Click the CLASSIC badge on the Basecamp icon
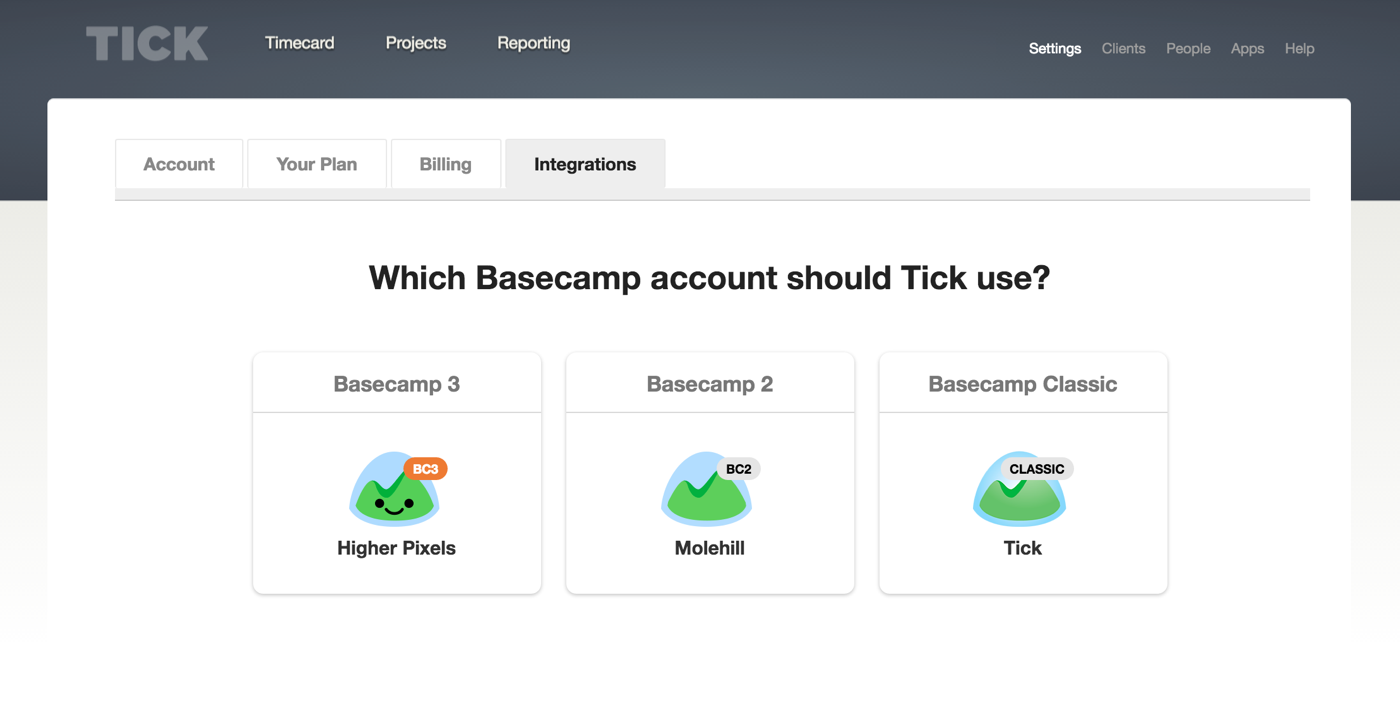 click(1036, 468)
